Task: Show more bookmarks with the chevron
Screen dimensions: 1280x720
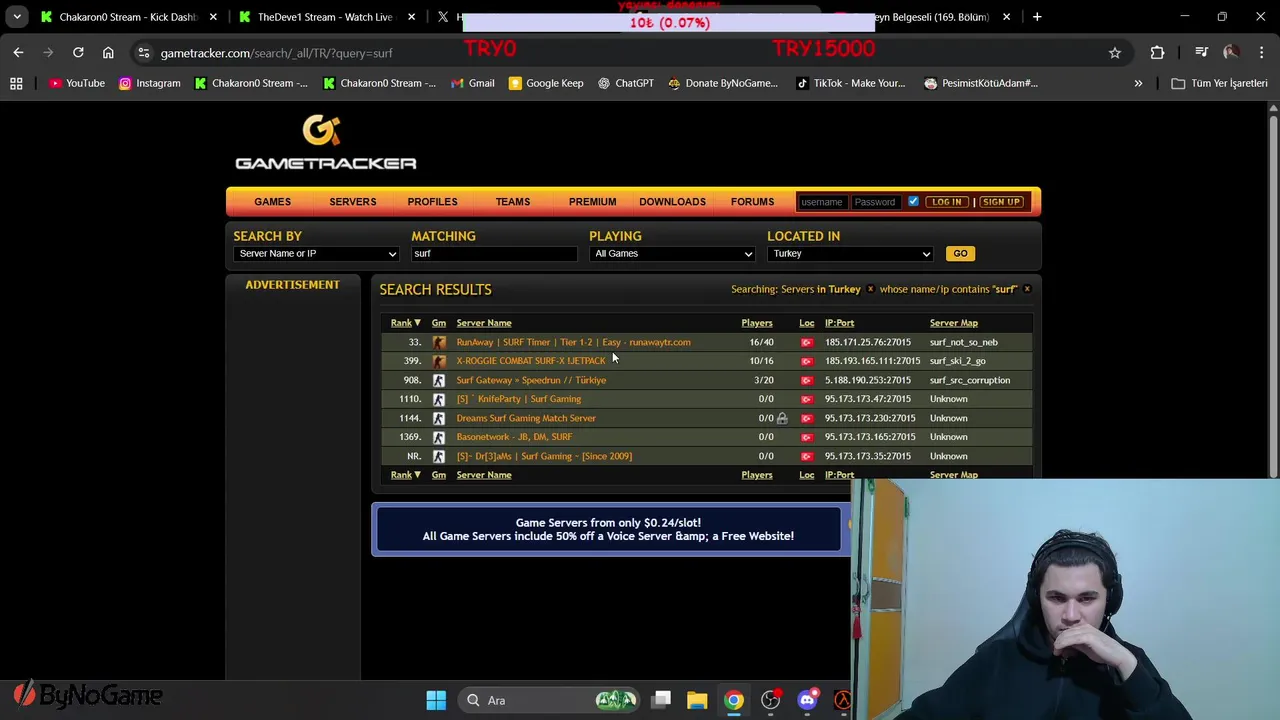Action: point(1138,83)
